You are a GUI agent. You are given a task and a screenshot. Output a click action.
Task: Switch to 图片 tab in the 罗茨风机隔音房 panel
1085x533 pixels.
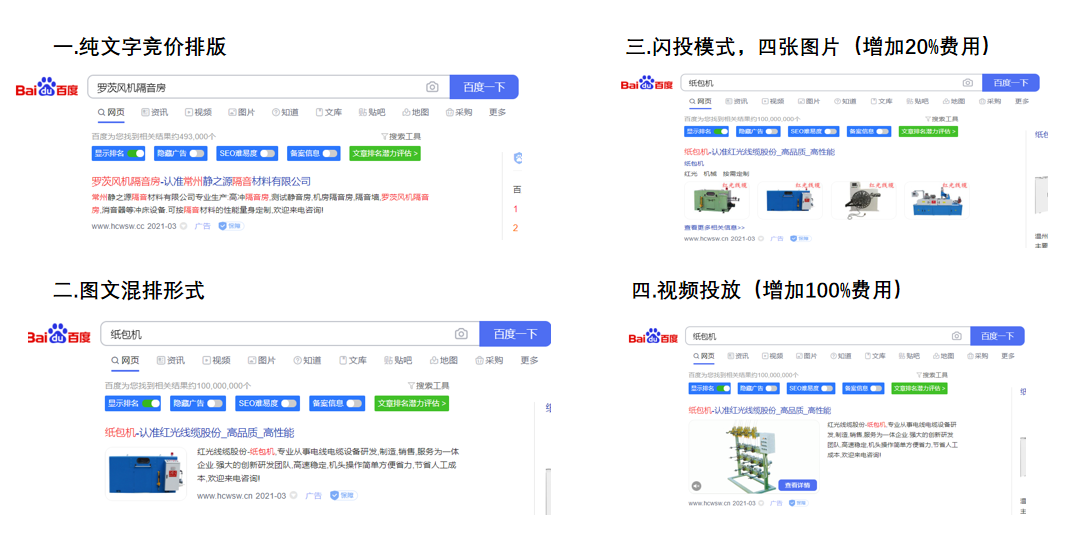click(x=241, y=113)
